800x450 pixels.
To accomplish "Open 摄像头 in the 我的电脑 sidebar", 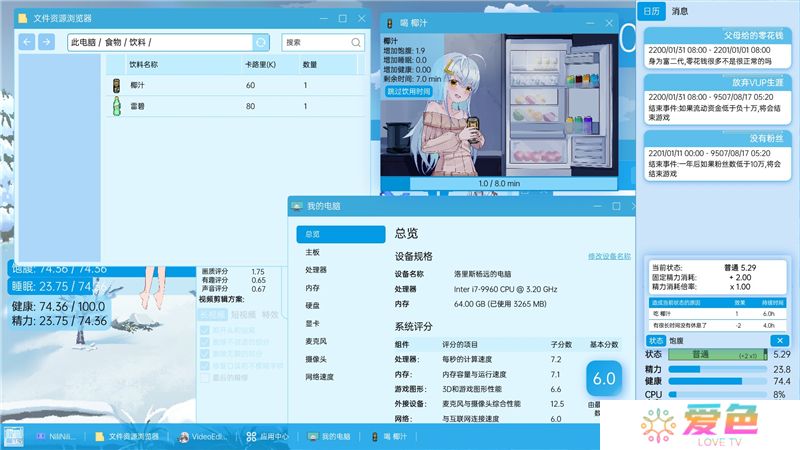I will (316, 359).
